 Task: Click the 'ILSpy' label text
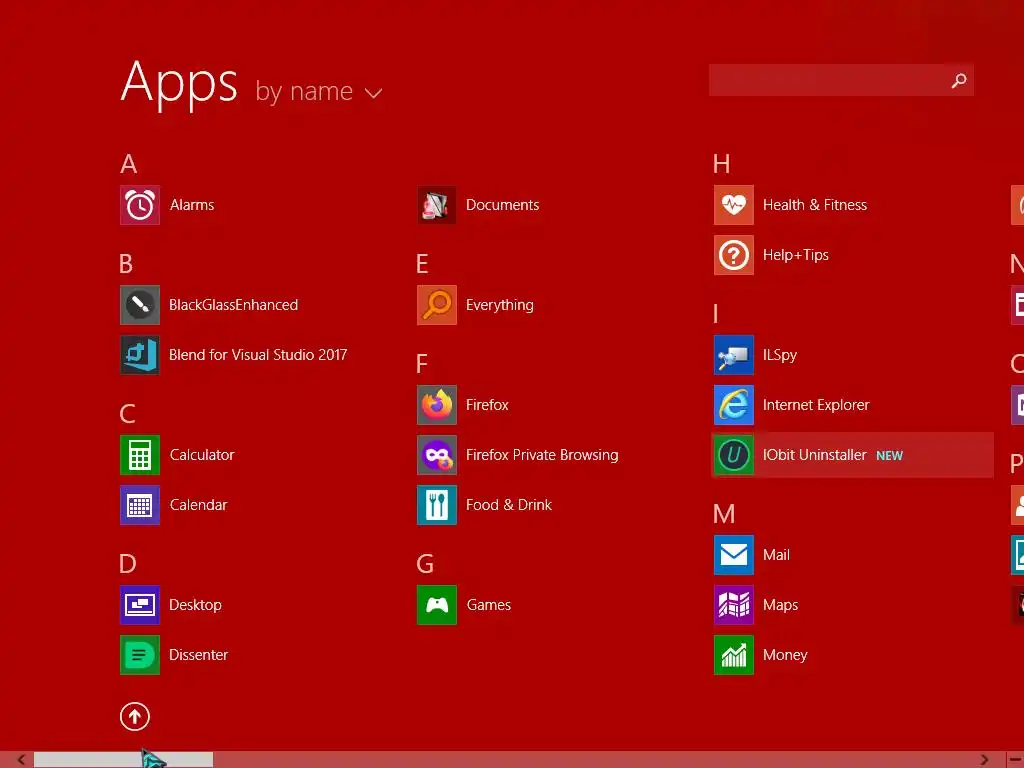point(780,355)
